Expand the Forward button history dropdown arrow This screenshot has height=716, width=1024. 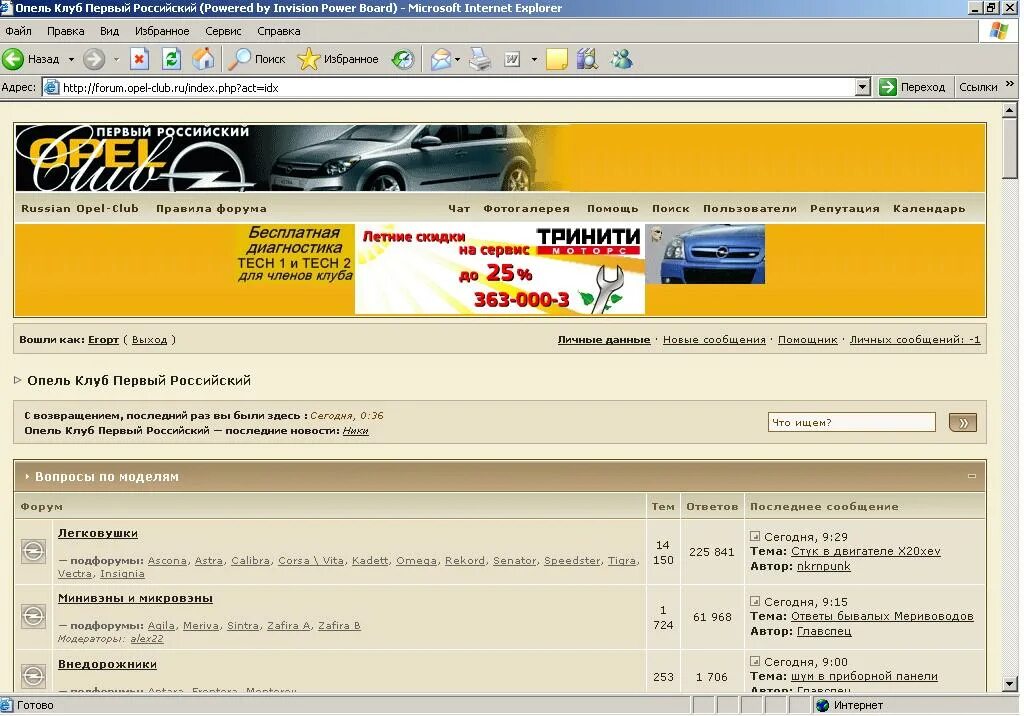[x=116, y=59]
